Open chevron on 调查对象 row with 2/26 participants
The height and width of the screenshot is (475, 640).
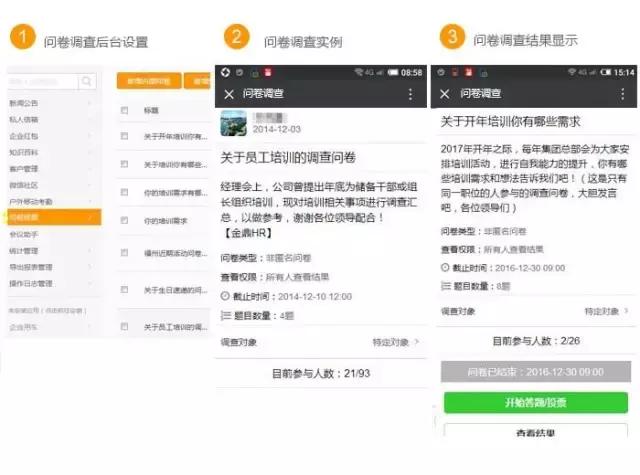pos(626,311)
